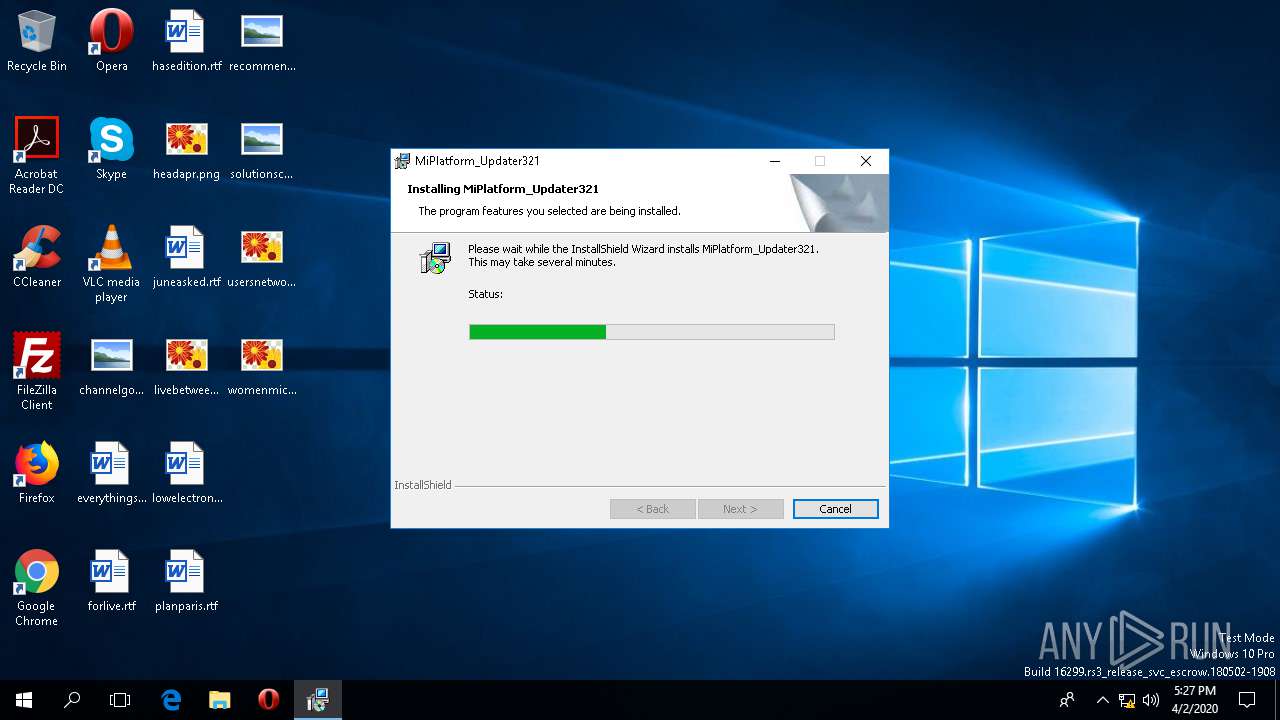This screenshot has height=720, width=1280.
Task: Open the Windows Start menu
Action: point(24,700)
